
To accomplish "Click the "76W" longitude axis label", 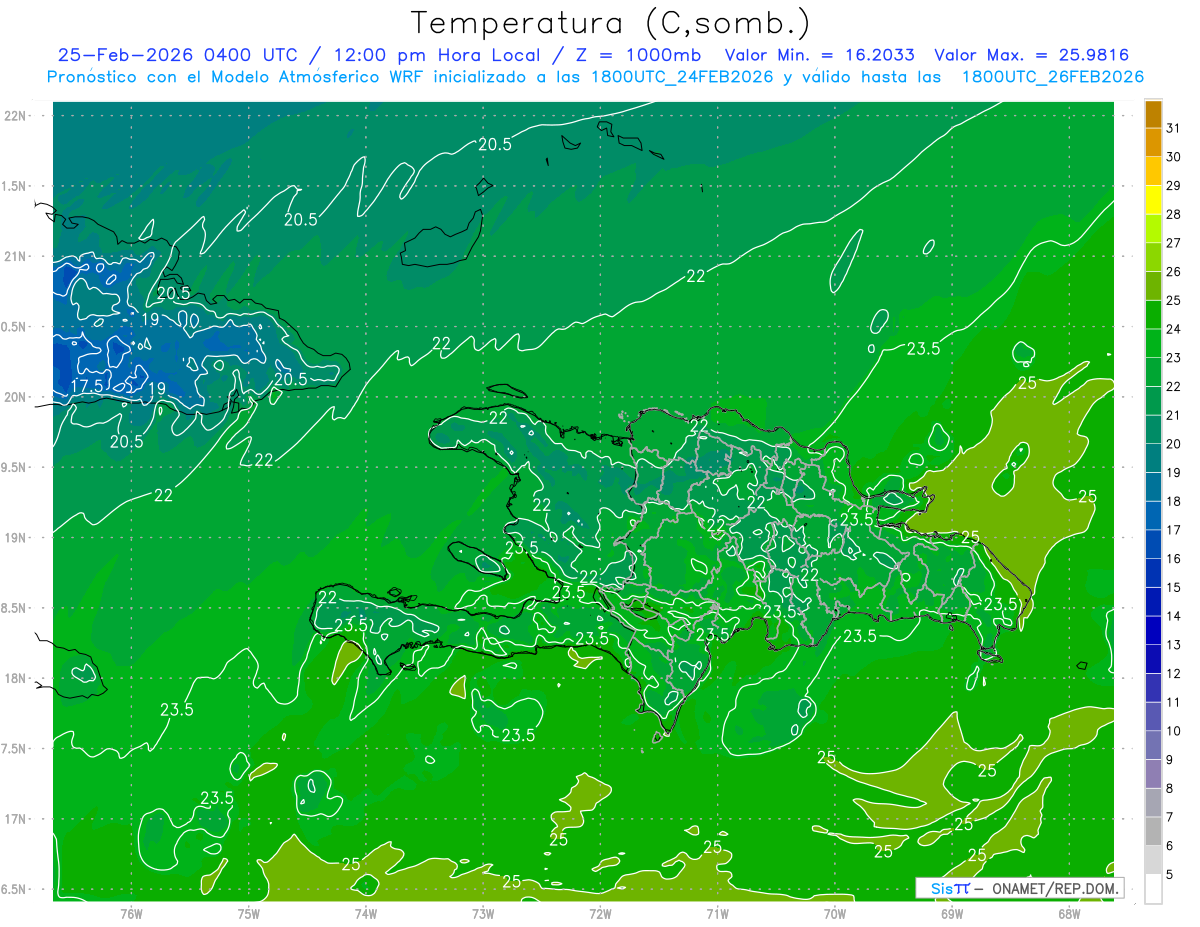I will pyautogui.click(x=131, y=913).
